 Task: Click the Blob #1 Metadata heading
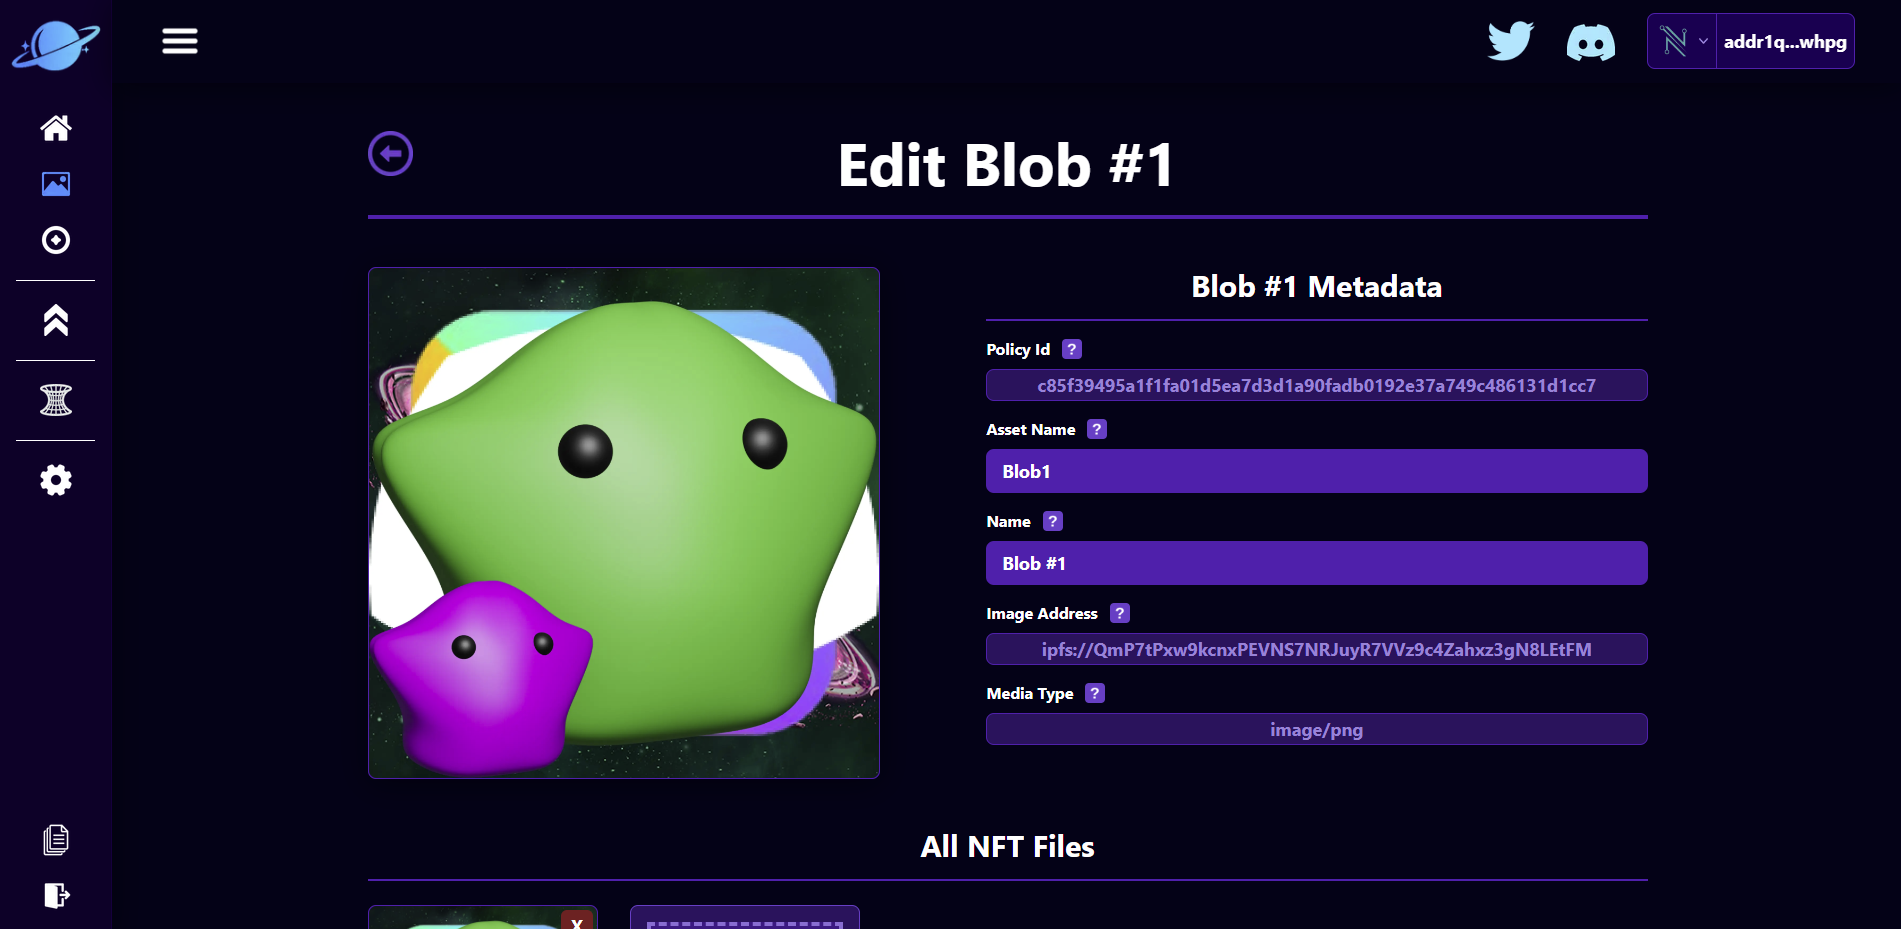point(1316,287)
